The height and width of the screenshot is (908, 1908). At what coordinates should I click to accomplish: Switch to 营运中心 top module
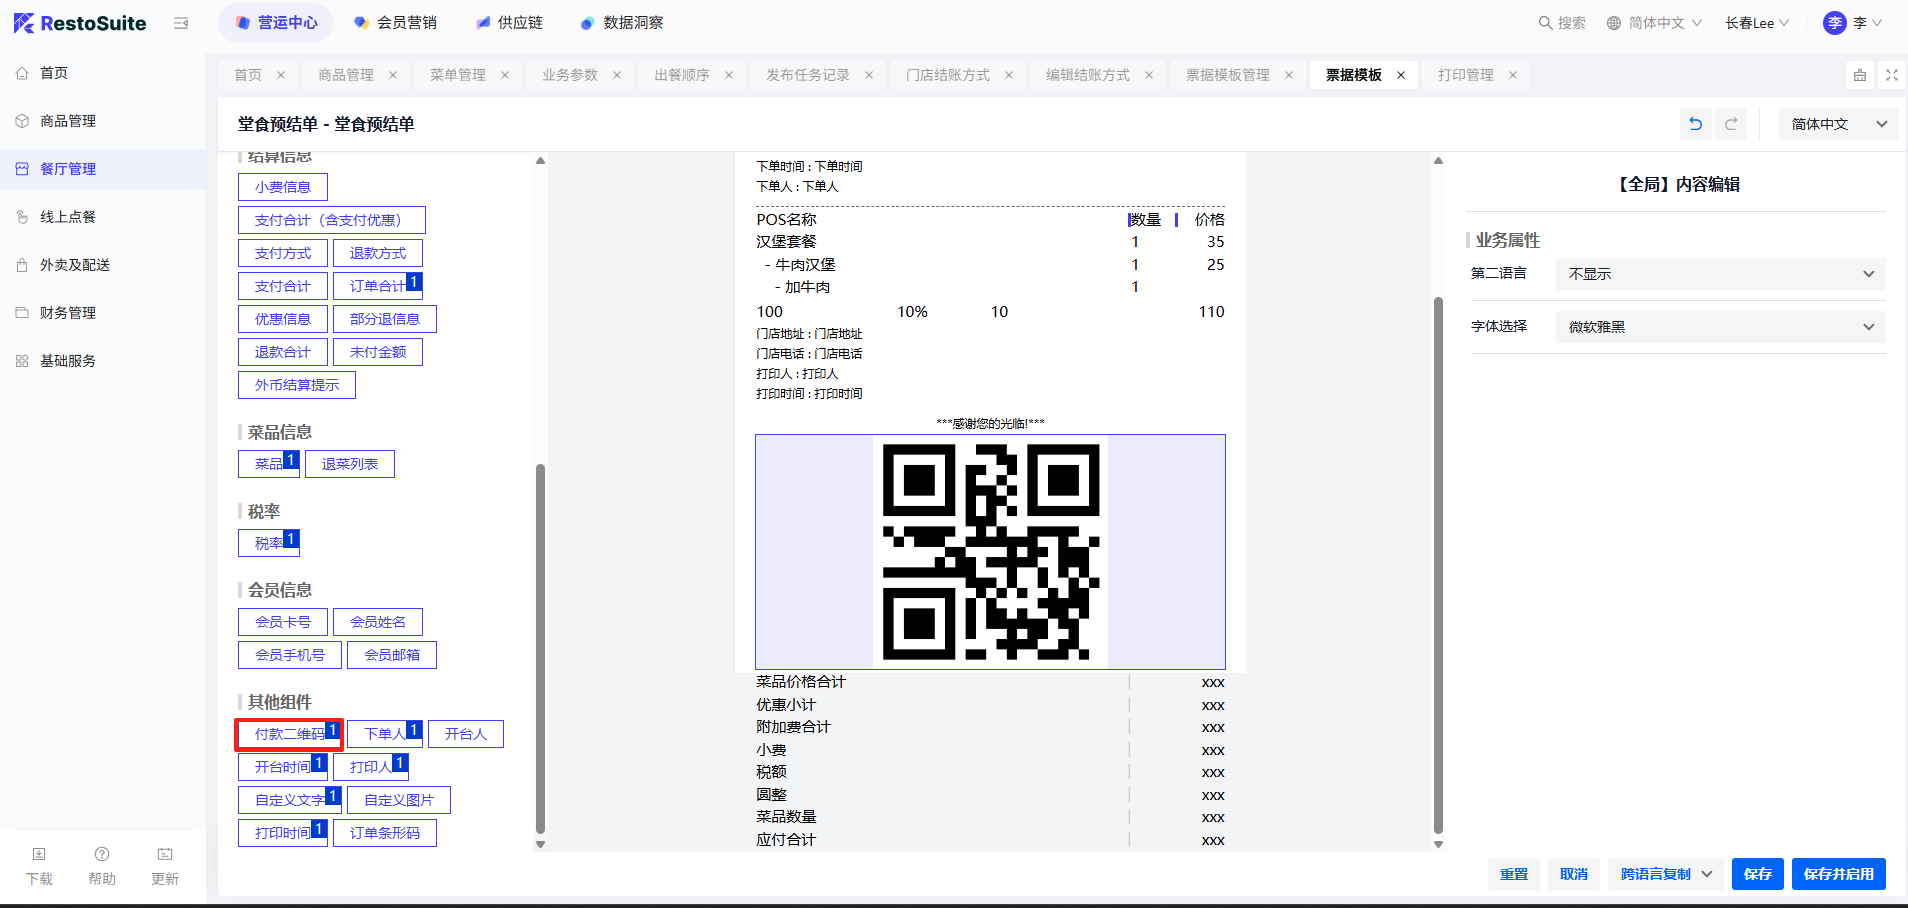pyautogui.click(x=276, y=23)
